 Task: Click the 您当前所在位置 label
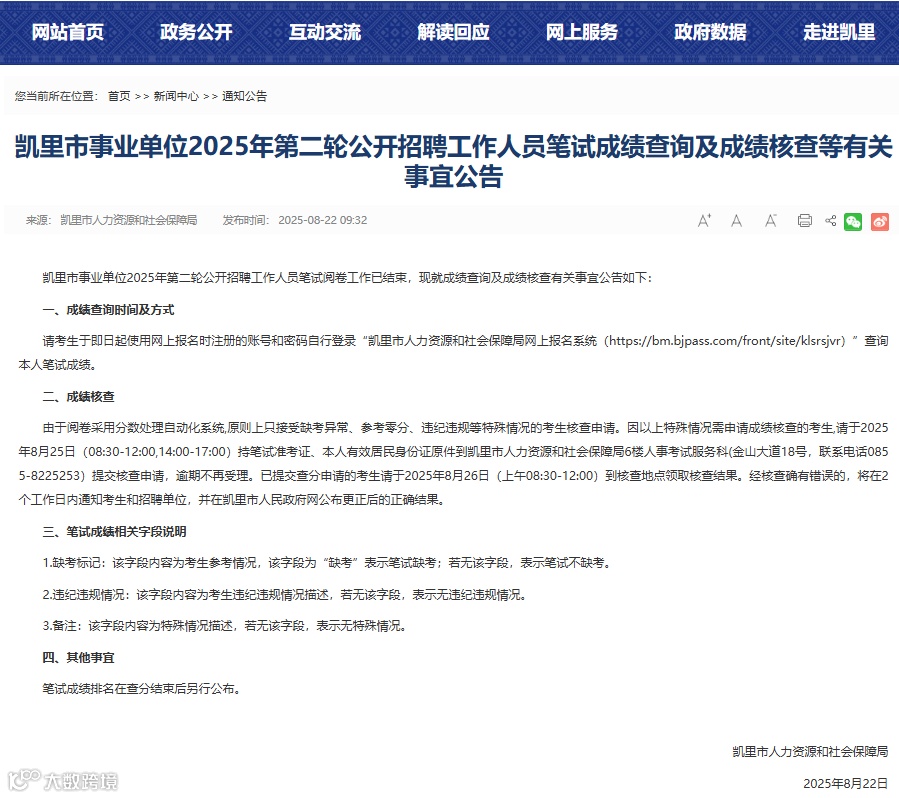point(56,96)
